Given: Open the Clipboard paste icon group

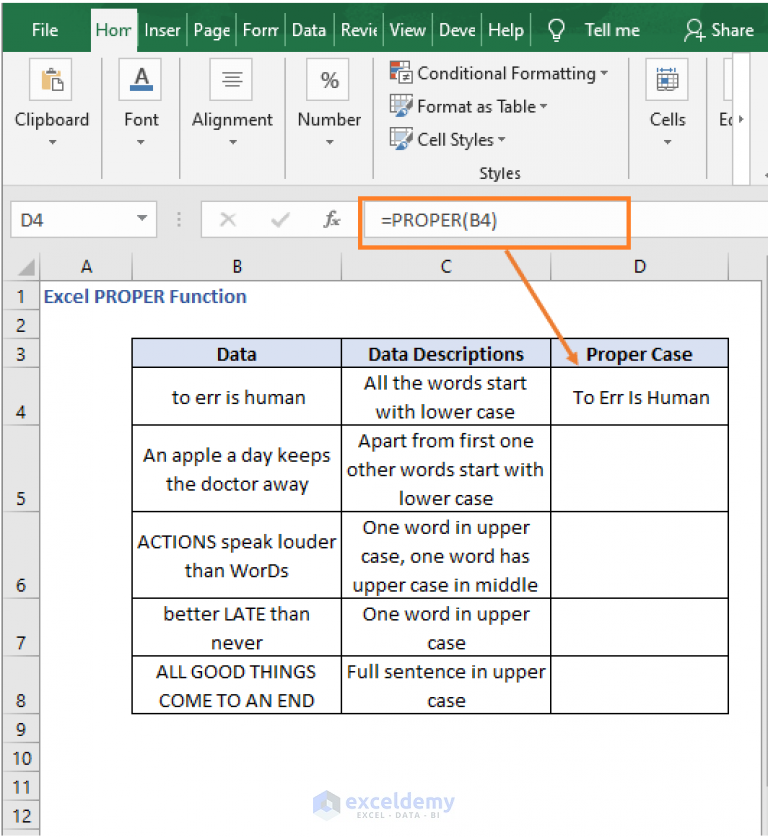Looking at the screenshot, I should (x=51, y=80).
